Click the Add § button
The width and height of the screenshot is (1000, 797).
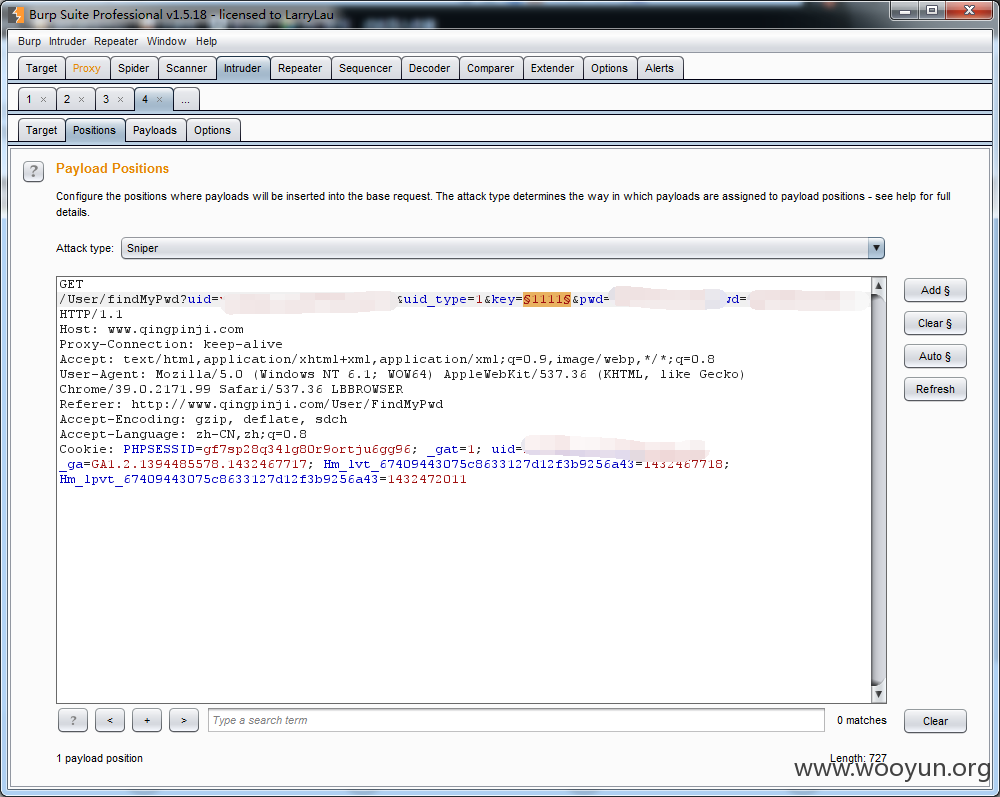[935, 290]
